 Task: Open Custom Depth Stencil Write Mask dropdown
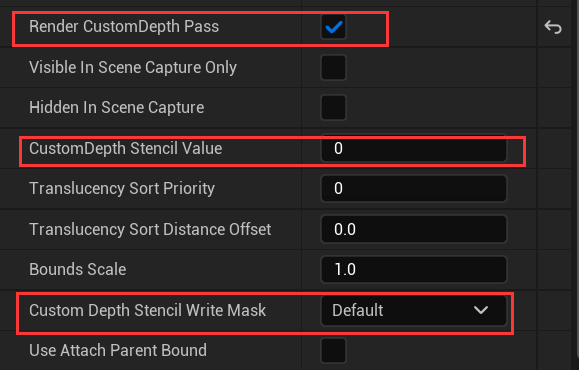[414, 310]
